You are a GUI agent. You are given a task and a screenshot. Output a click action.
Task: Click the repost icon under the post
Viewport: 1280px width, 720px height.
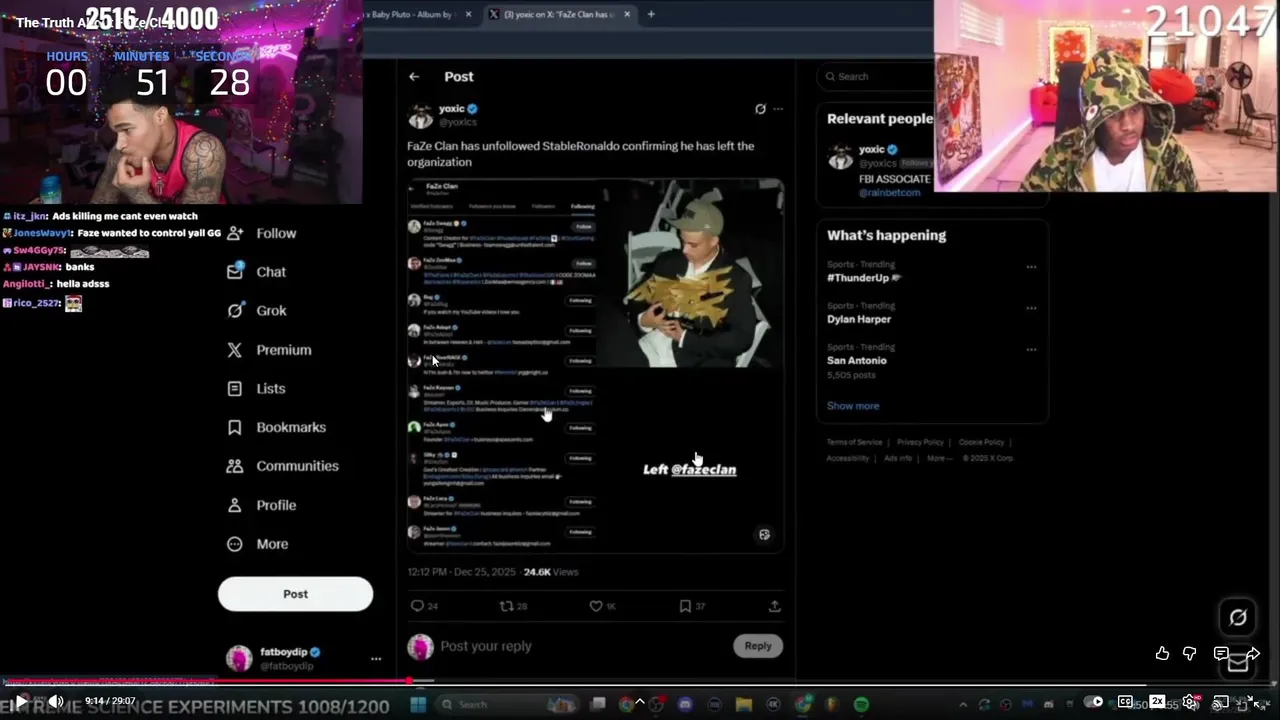click(x=506, y=606)
